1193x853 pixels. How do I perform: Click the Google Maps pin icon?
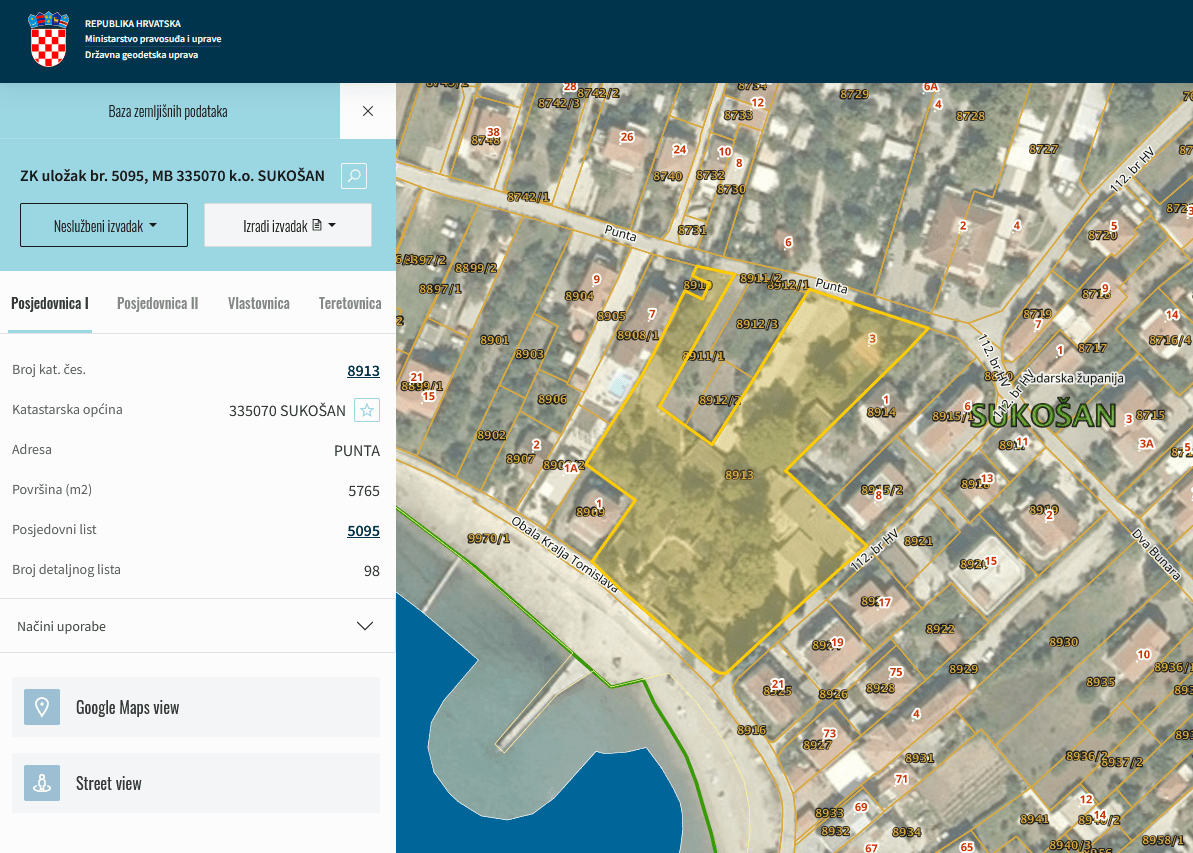42,707
